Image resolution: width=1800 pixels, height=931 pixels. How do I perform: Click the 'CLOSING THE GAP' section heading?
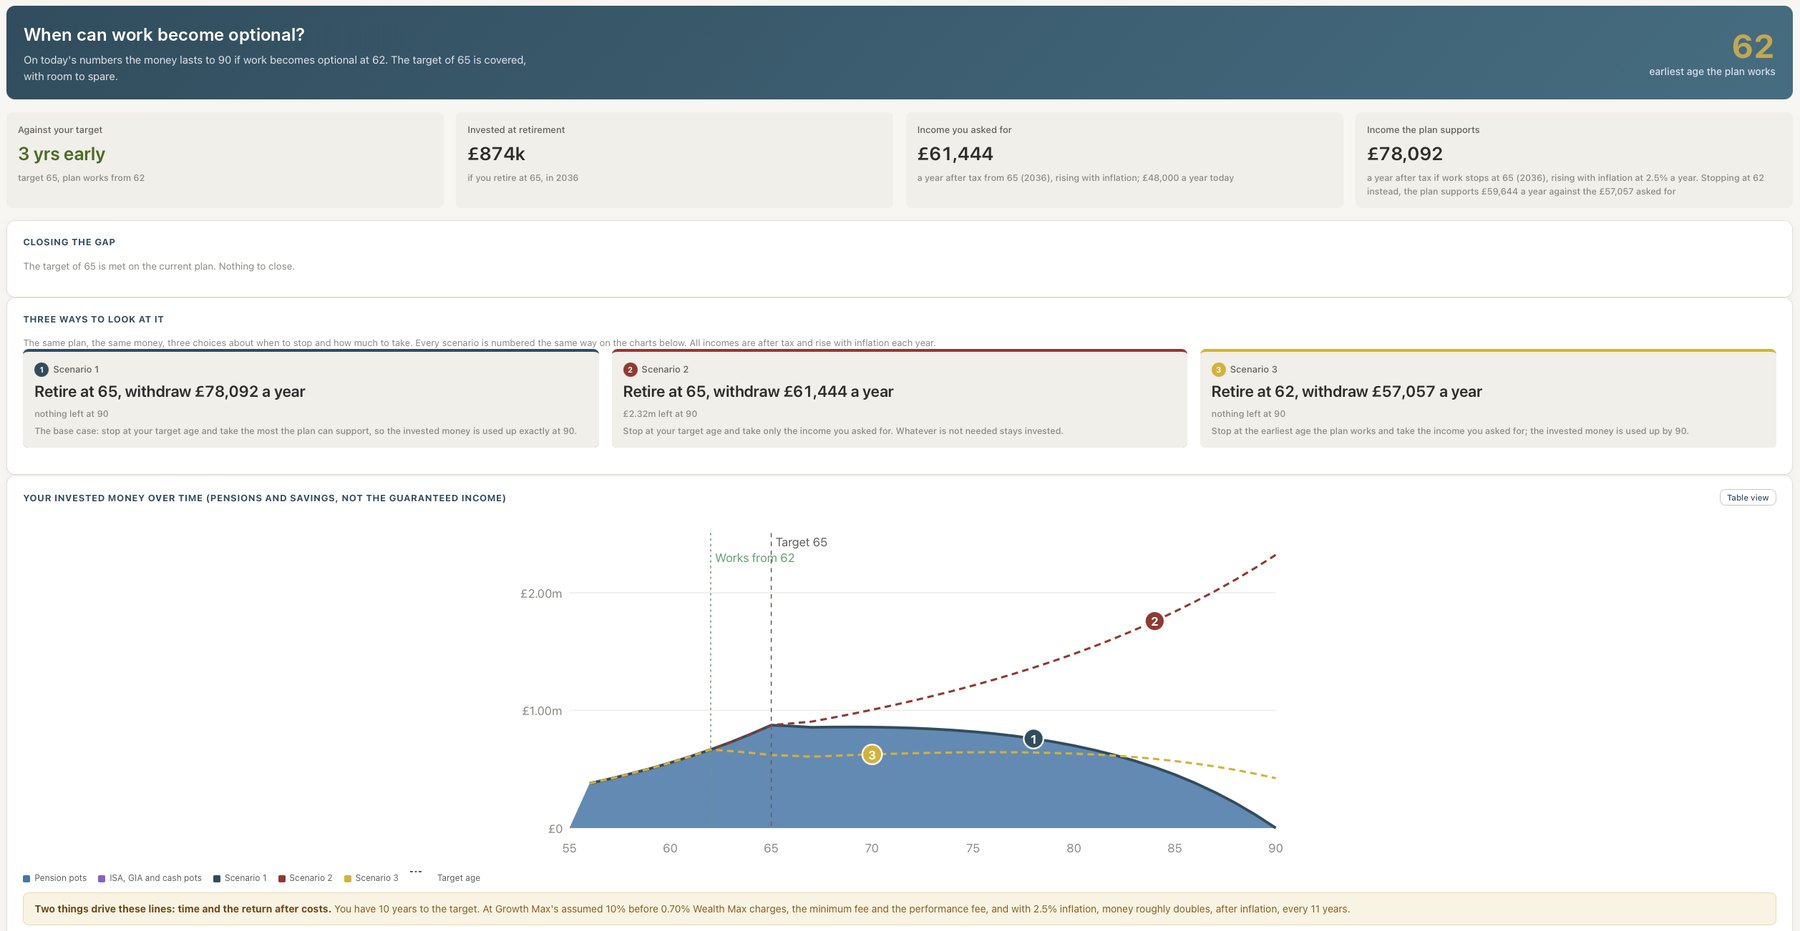[69, 242]
